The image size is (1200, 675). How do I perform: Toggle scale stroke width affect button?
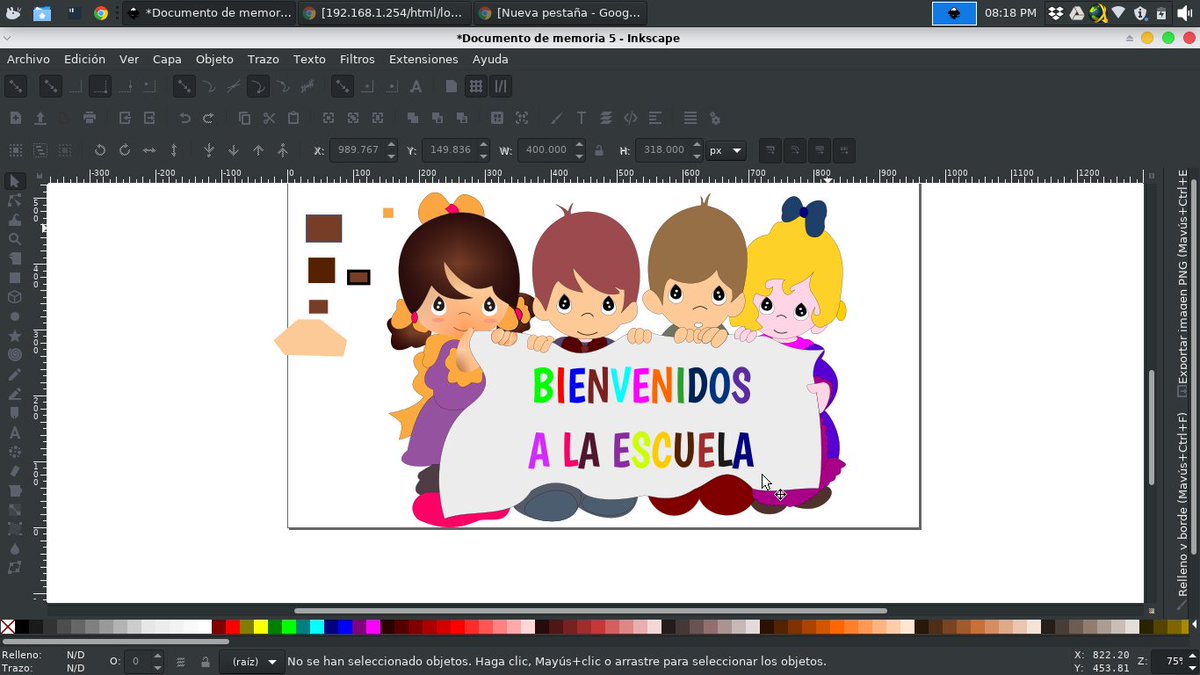click(770, 150)
